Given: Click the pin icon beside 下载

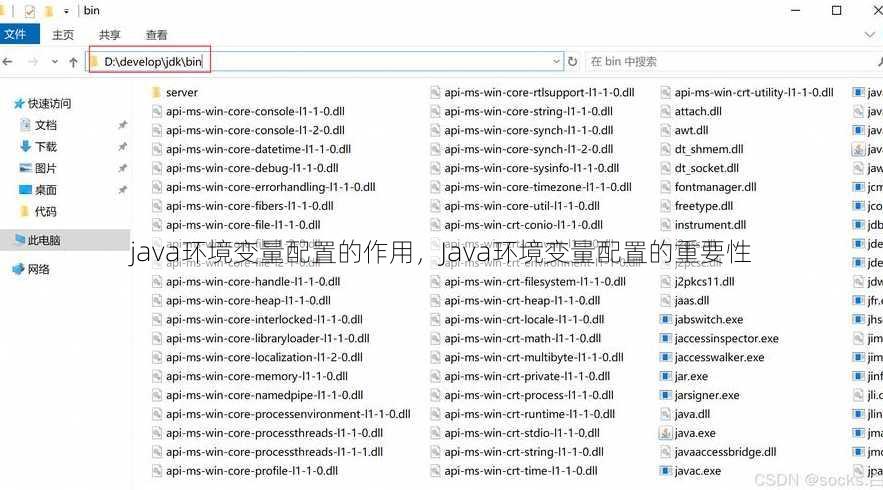Looking at the screenshot, I should [x=122, y=146].
